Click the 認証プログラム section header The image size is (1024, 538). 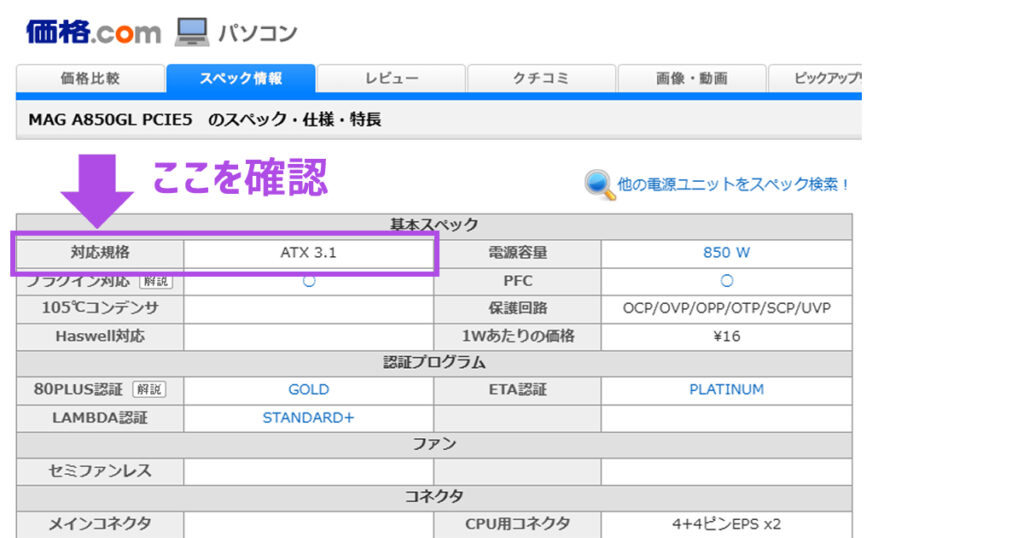pos(434,363)
